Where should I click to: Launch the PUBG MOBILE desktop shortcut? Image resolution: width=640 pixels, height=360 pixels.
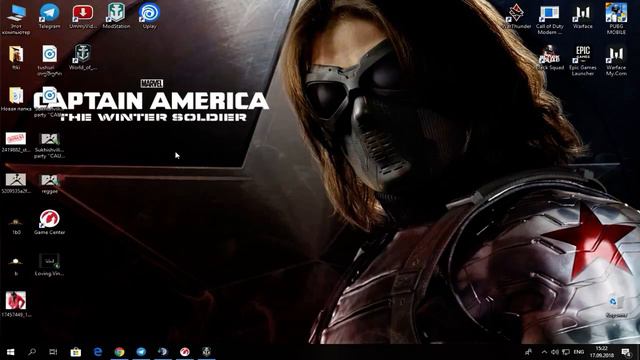pos(616,18)
